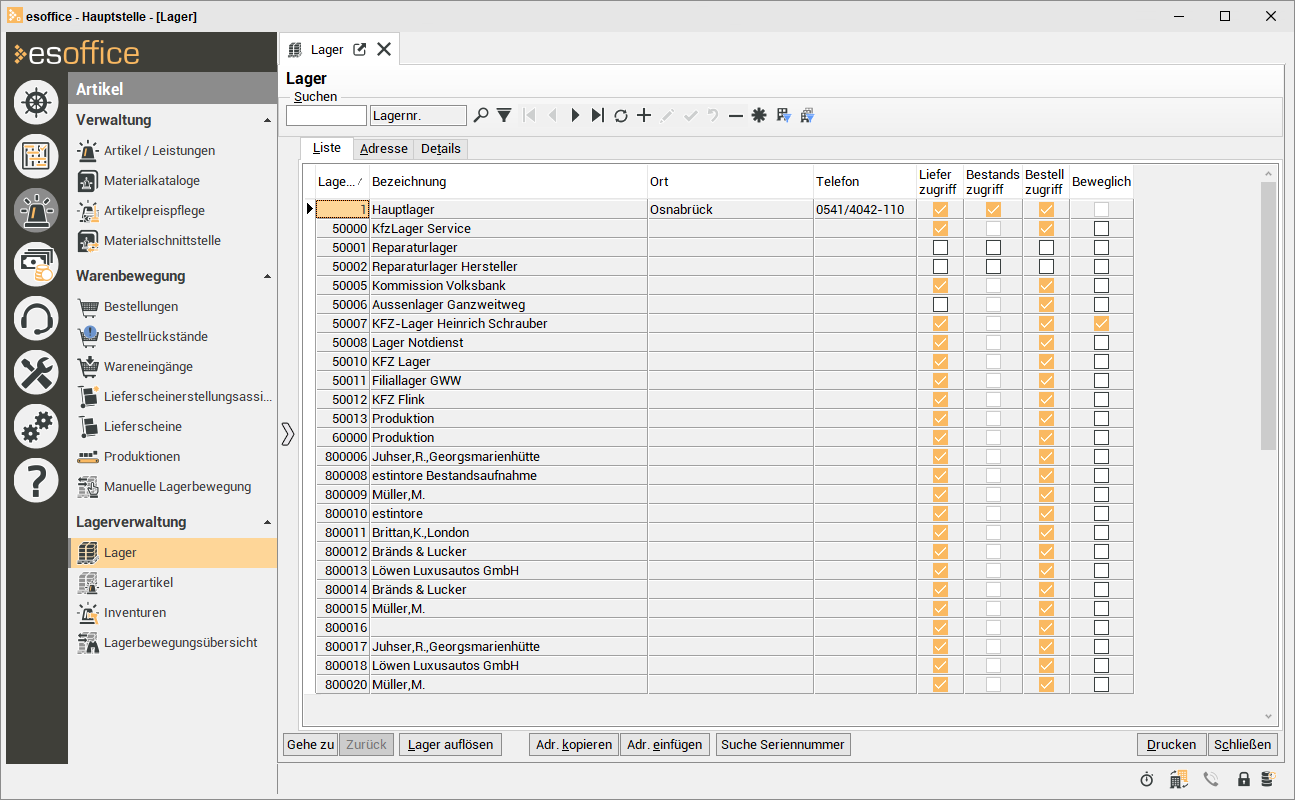Collapse the sidebar with chevron handle
This screenshot has height=800, width=1295.
(288, 434)
